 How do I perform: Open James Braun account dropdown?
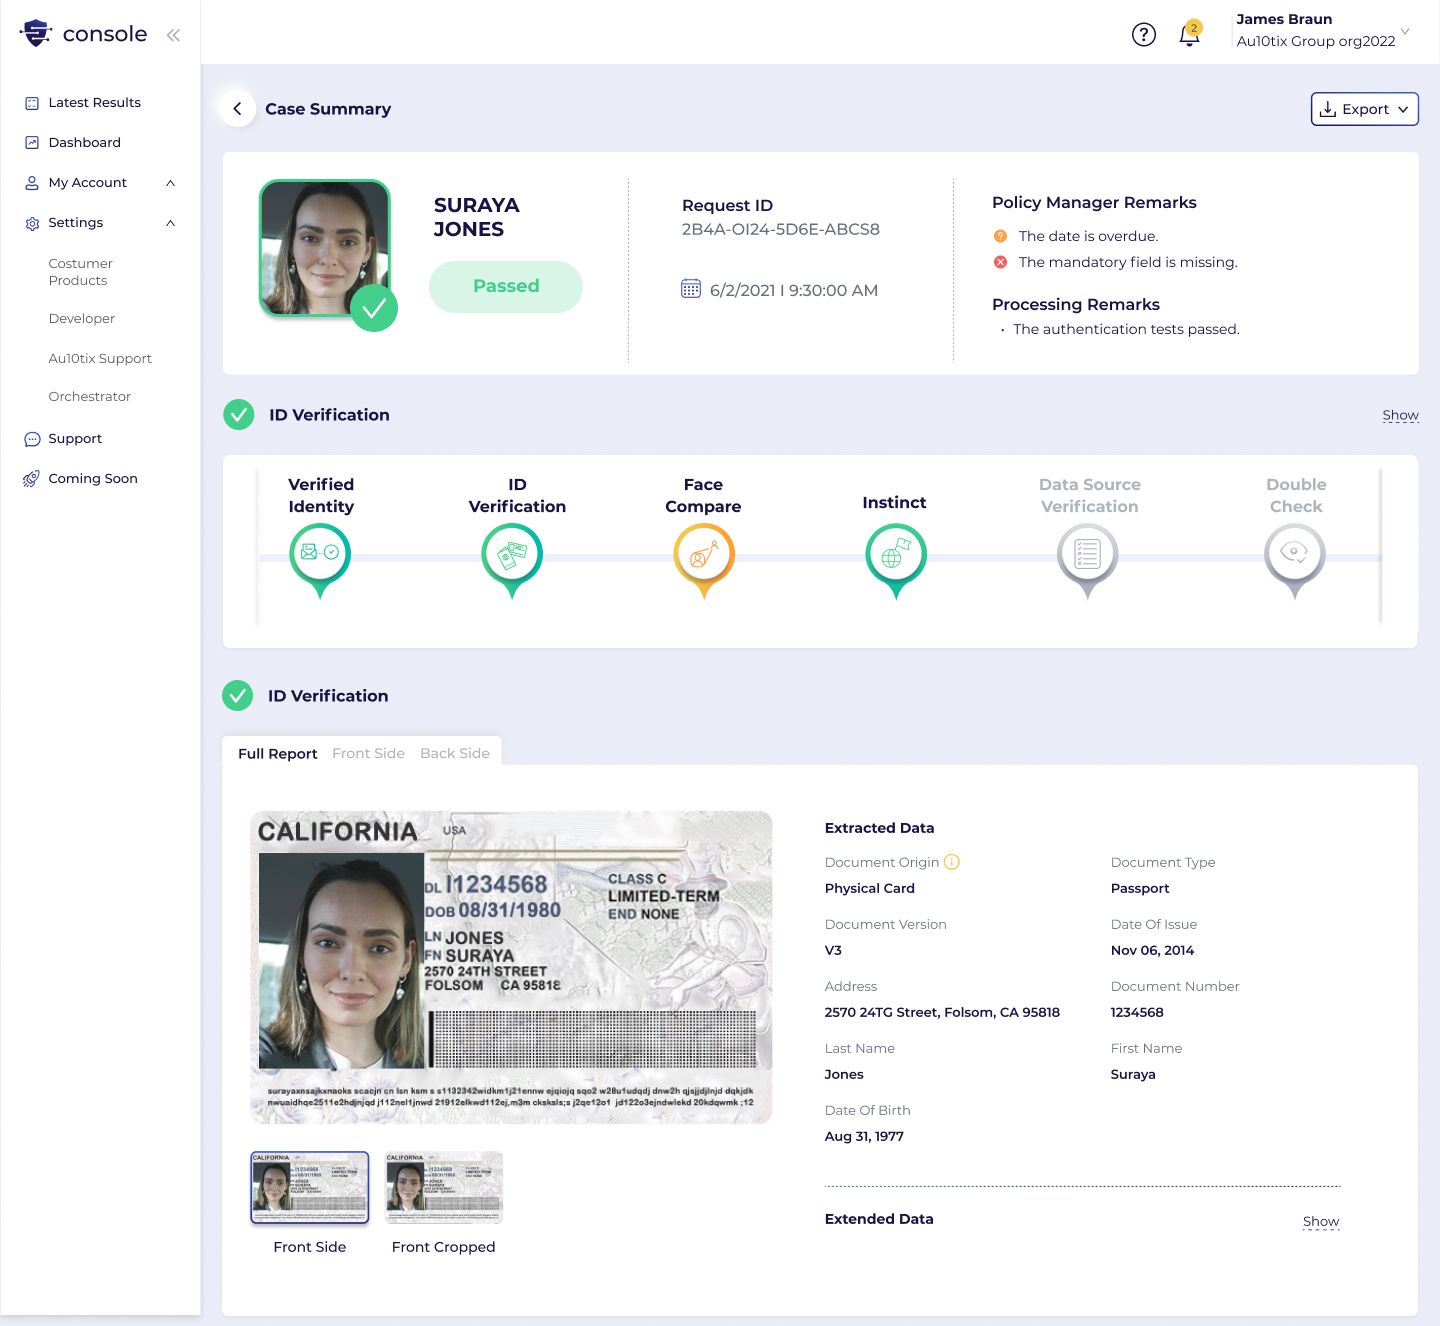click(x=1405, y=31)
